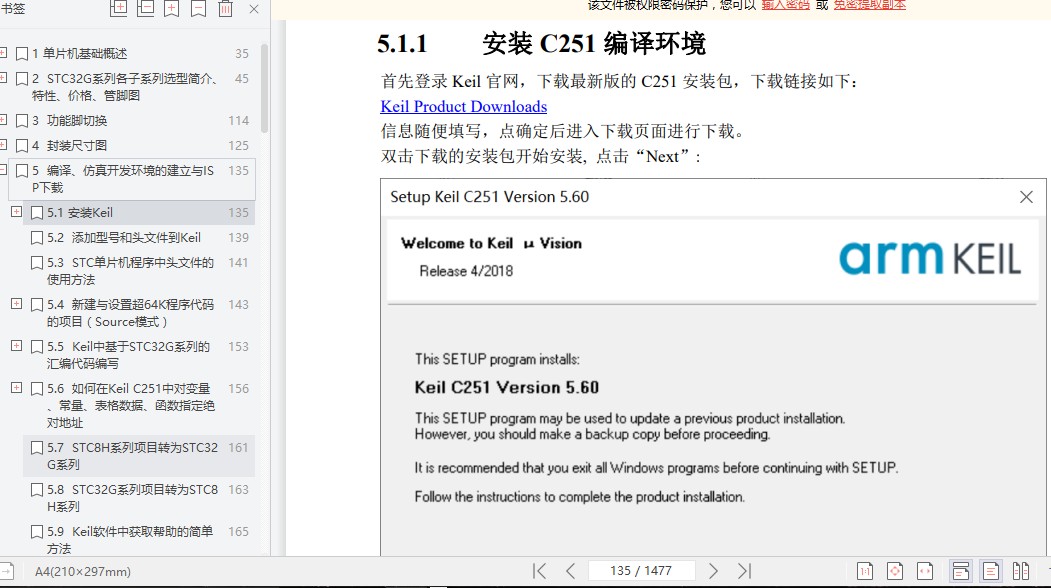The width and height of the screenshot is (1051, 588).
Task: Fit the whole page in view
Action: click(895, 571)
